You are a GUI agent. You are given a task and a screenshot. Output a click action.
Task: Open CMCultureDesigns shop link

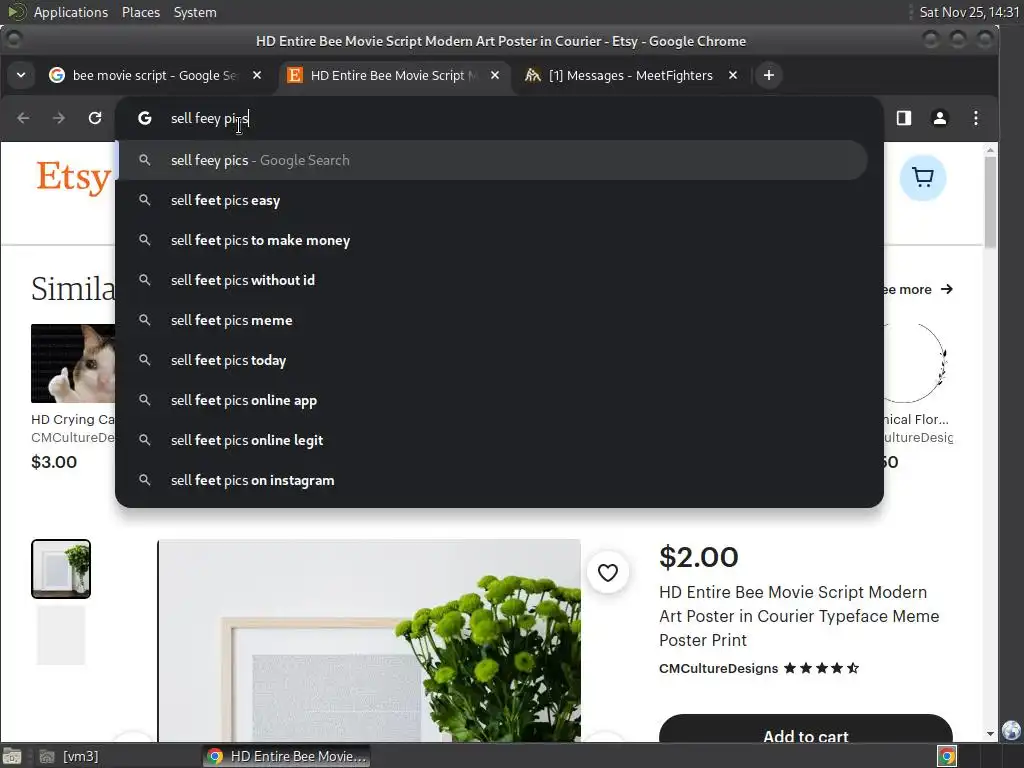click(718, 668)
